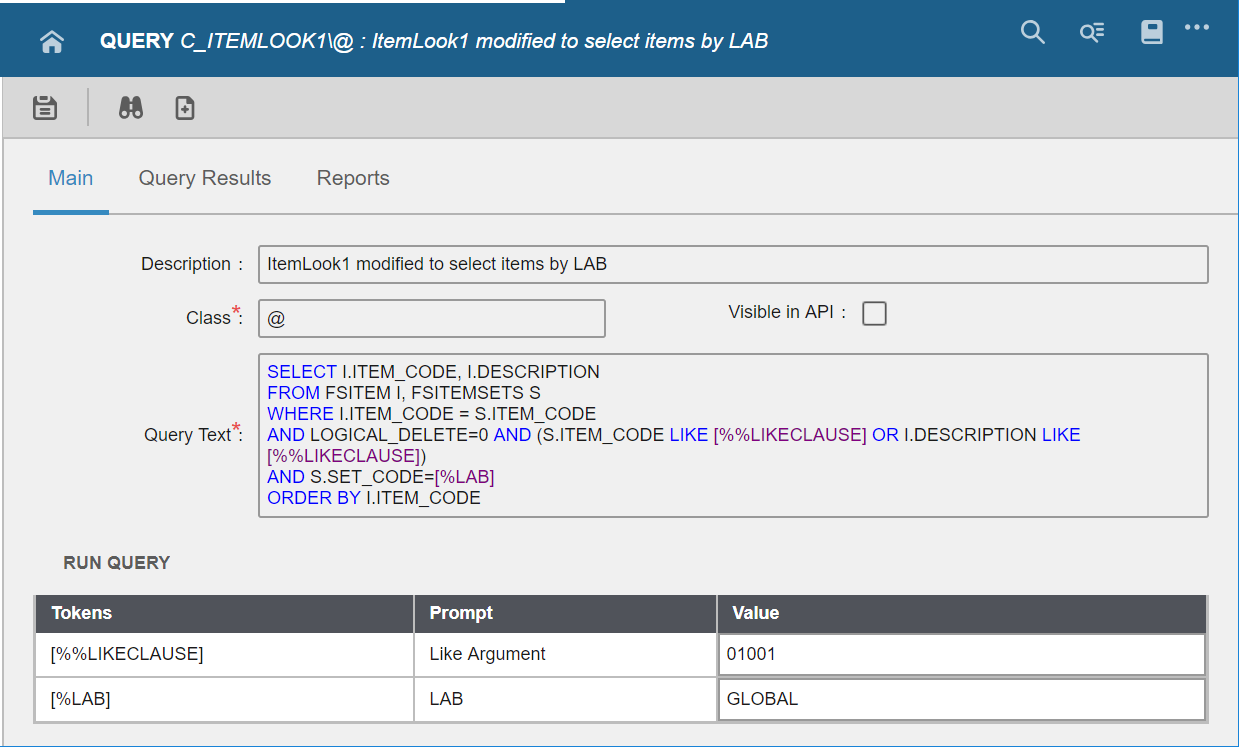
Task: Click the binoculars find icon
Action: click(131, 108)
